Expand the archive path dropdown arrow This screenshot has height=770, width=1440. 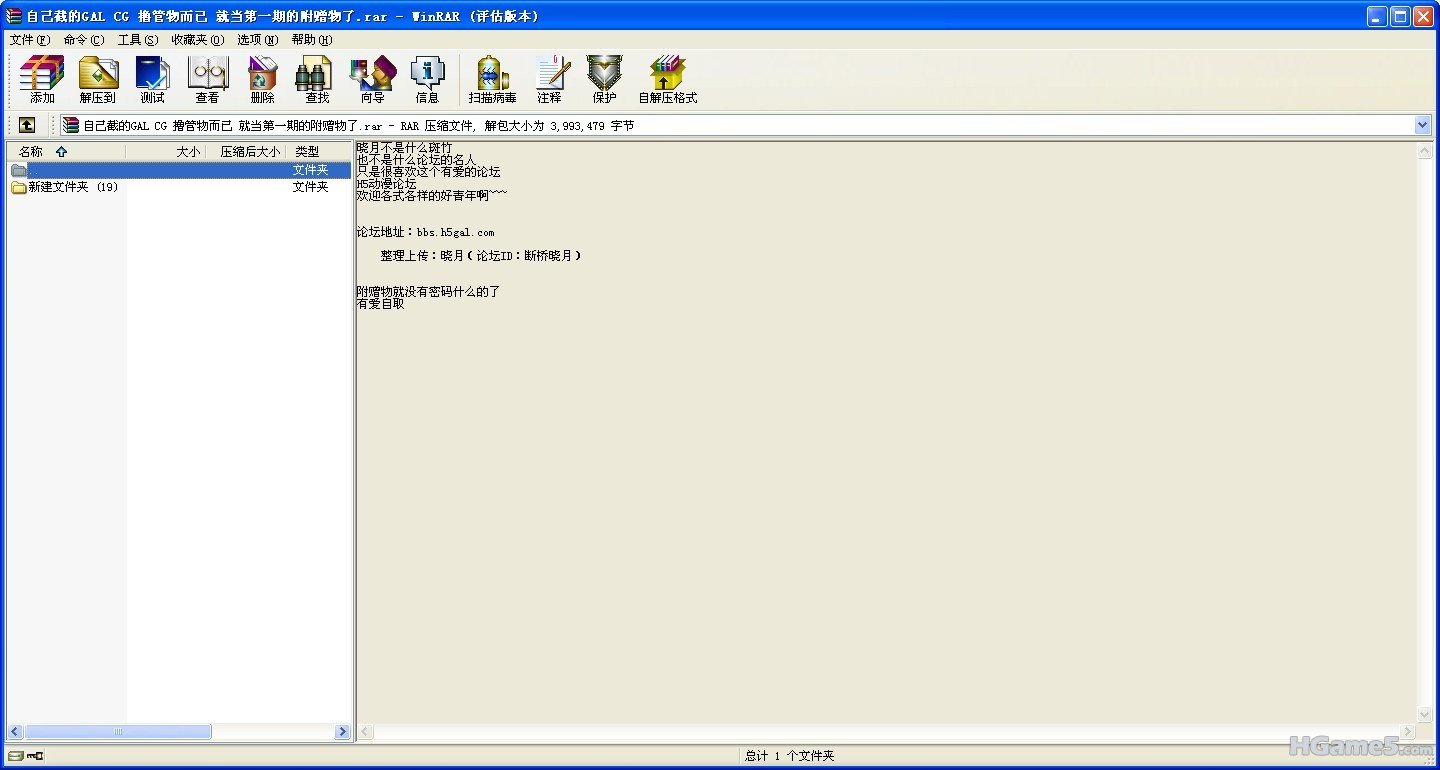click(1422, 125)
